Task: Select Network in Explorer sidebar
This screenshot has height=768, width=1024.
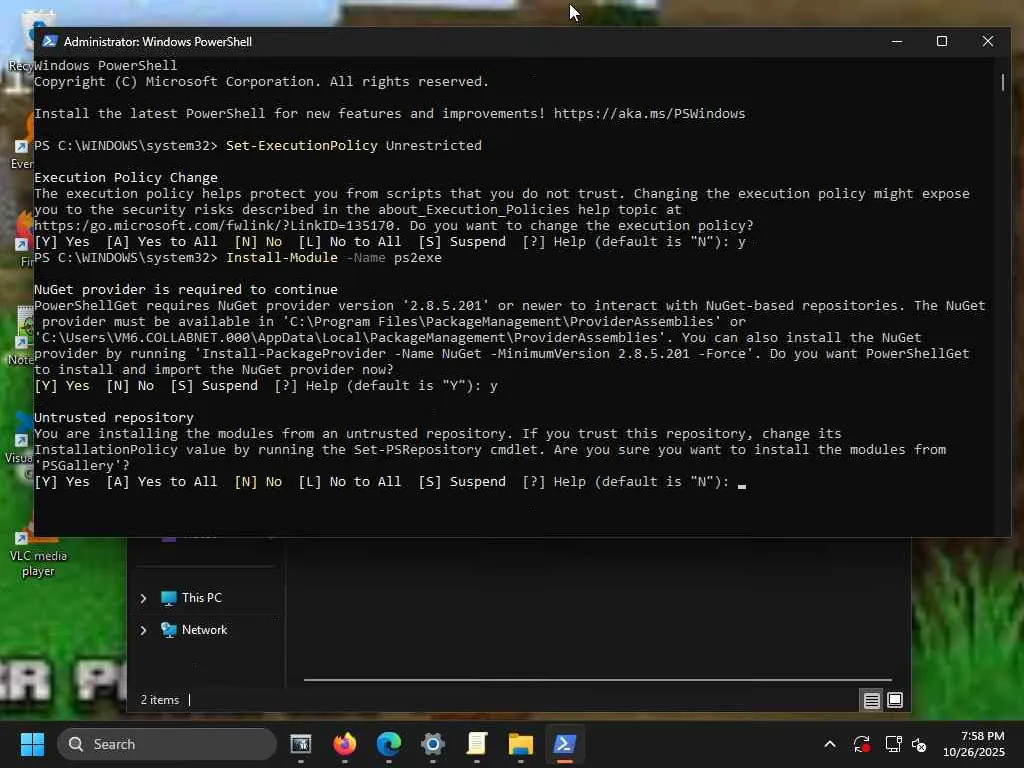Action: pyautogui.click(x=204, y=630)
